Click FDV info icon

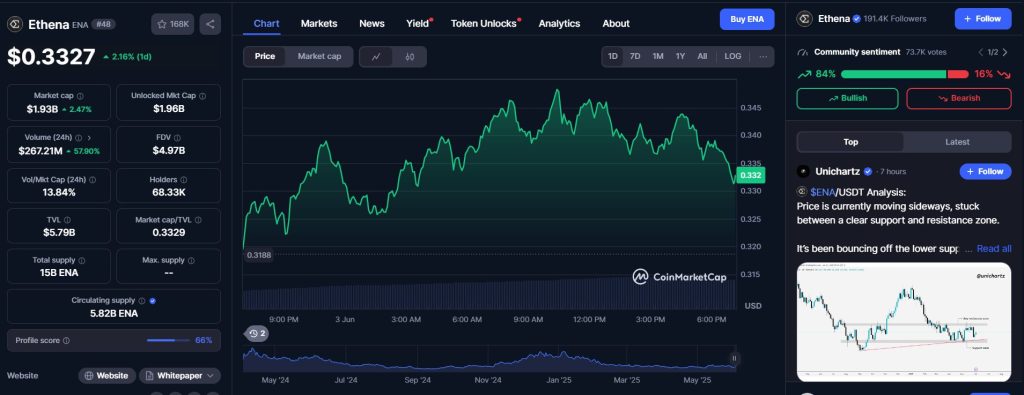pos(178,138)
